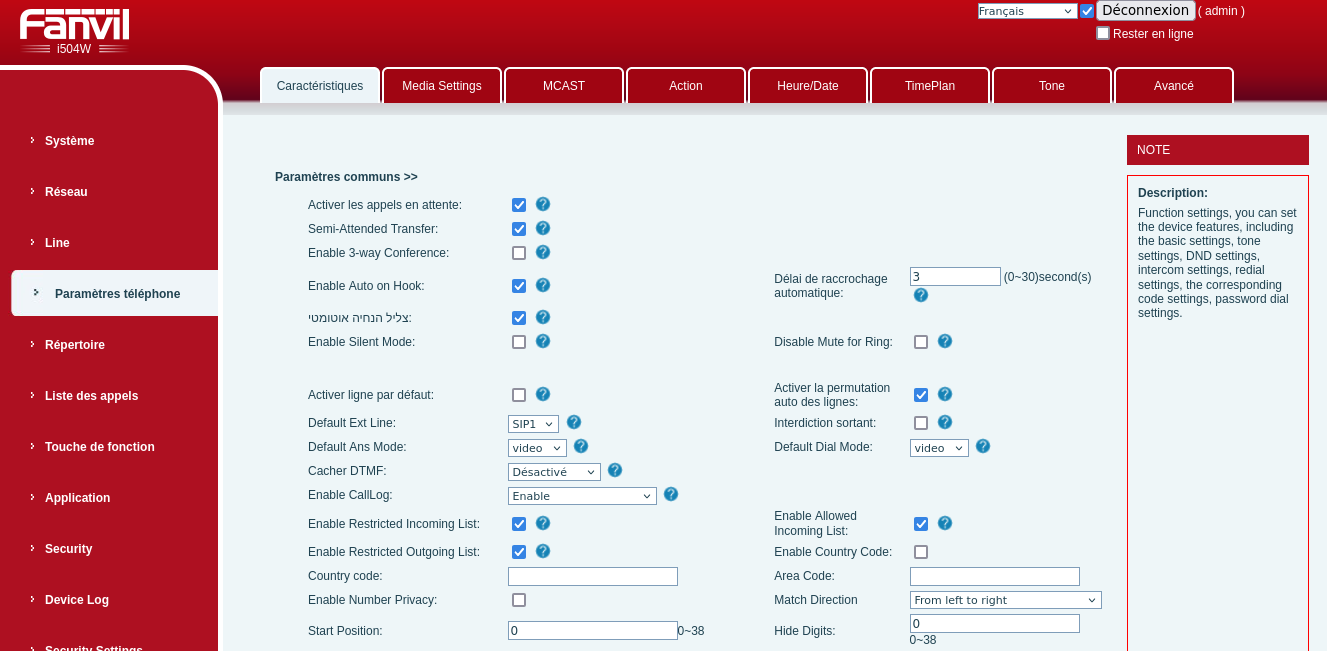
Task: Open help icon for Enable 3-way Conference
Action: point(543,252)
